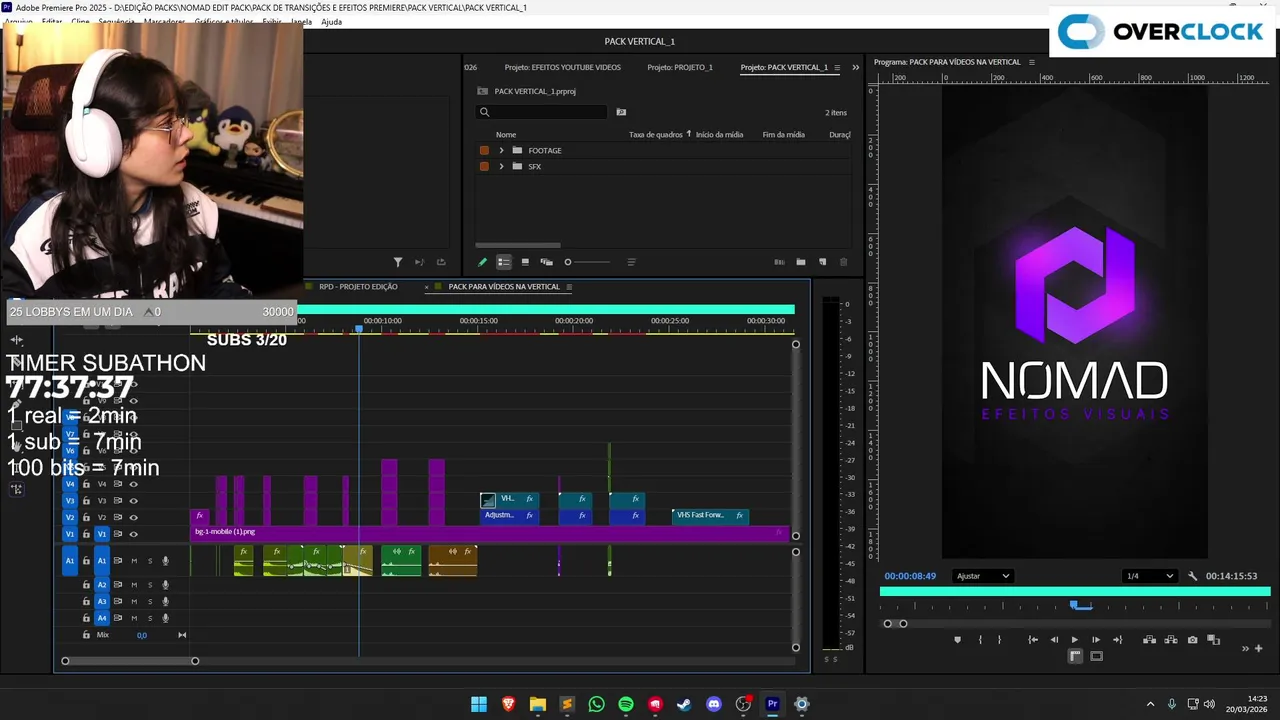Image resolution: width=1280 pixels, height=720 pixels.
Task: Click the Extract button in Program monitor
Action: pos(1171,640)
